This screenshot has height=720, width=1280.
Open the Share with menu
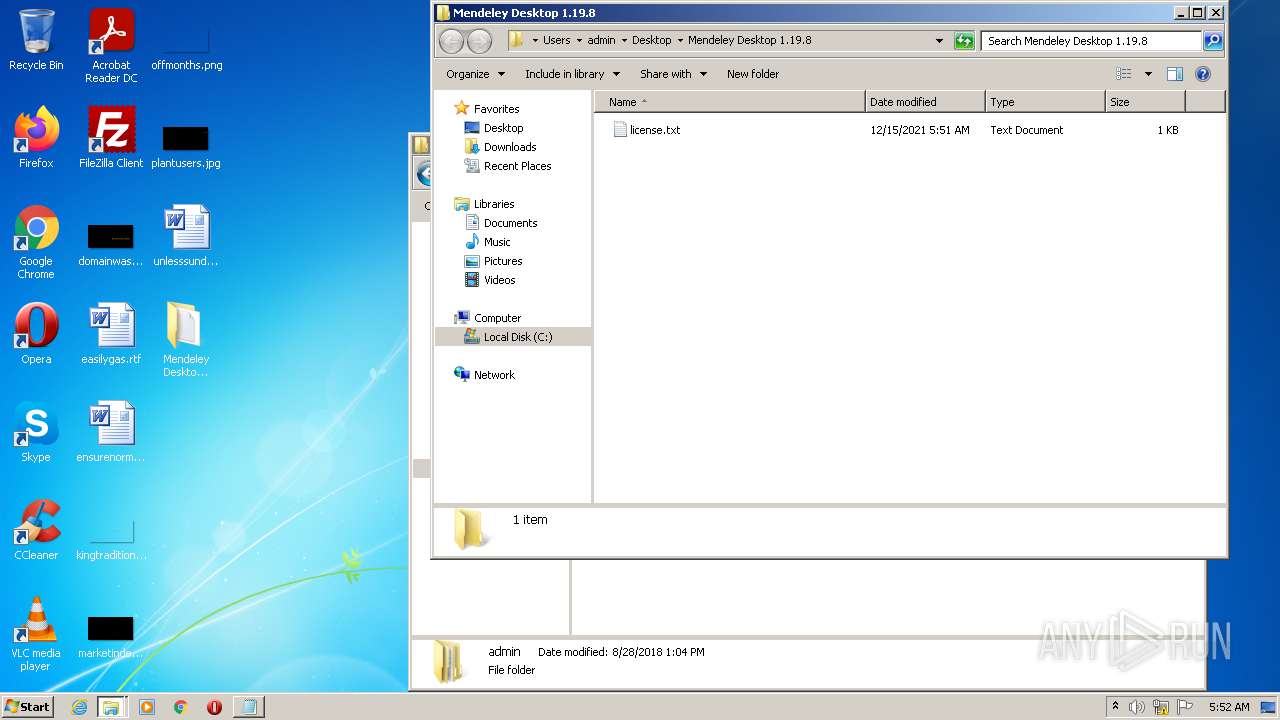pyautogui.click(x=673, y=74)
